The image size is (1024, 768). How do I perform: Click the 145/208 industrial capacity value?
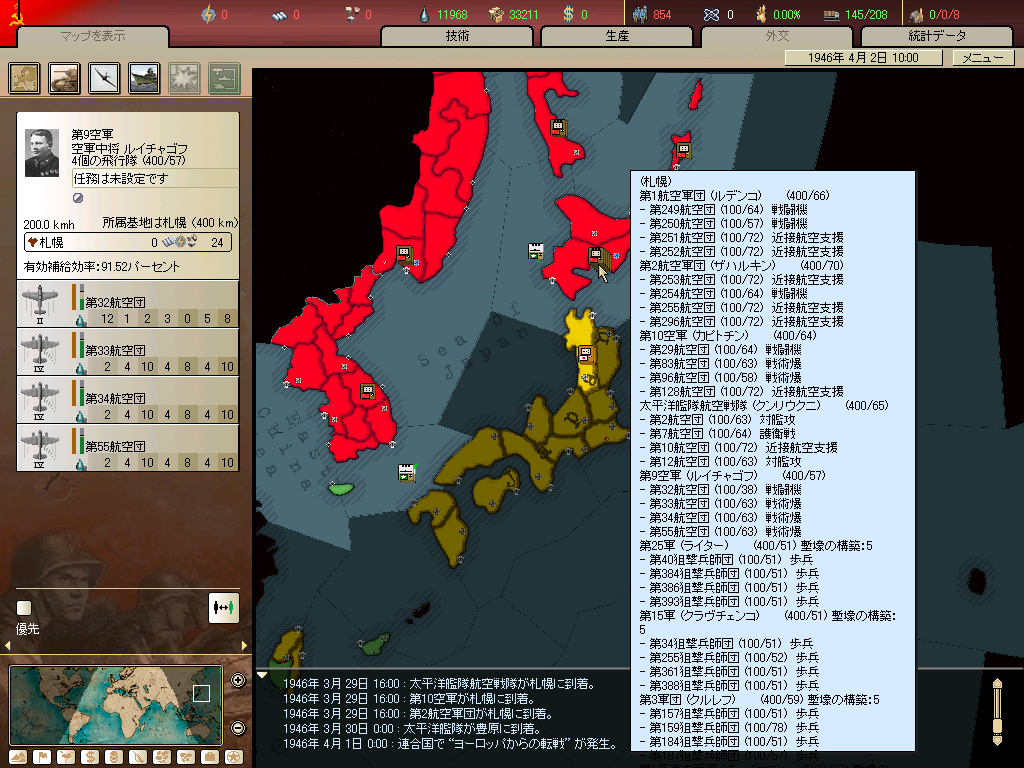(x=866, y=14)
